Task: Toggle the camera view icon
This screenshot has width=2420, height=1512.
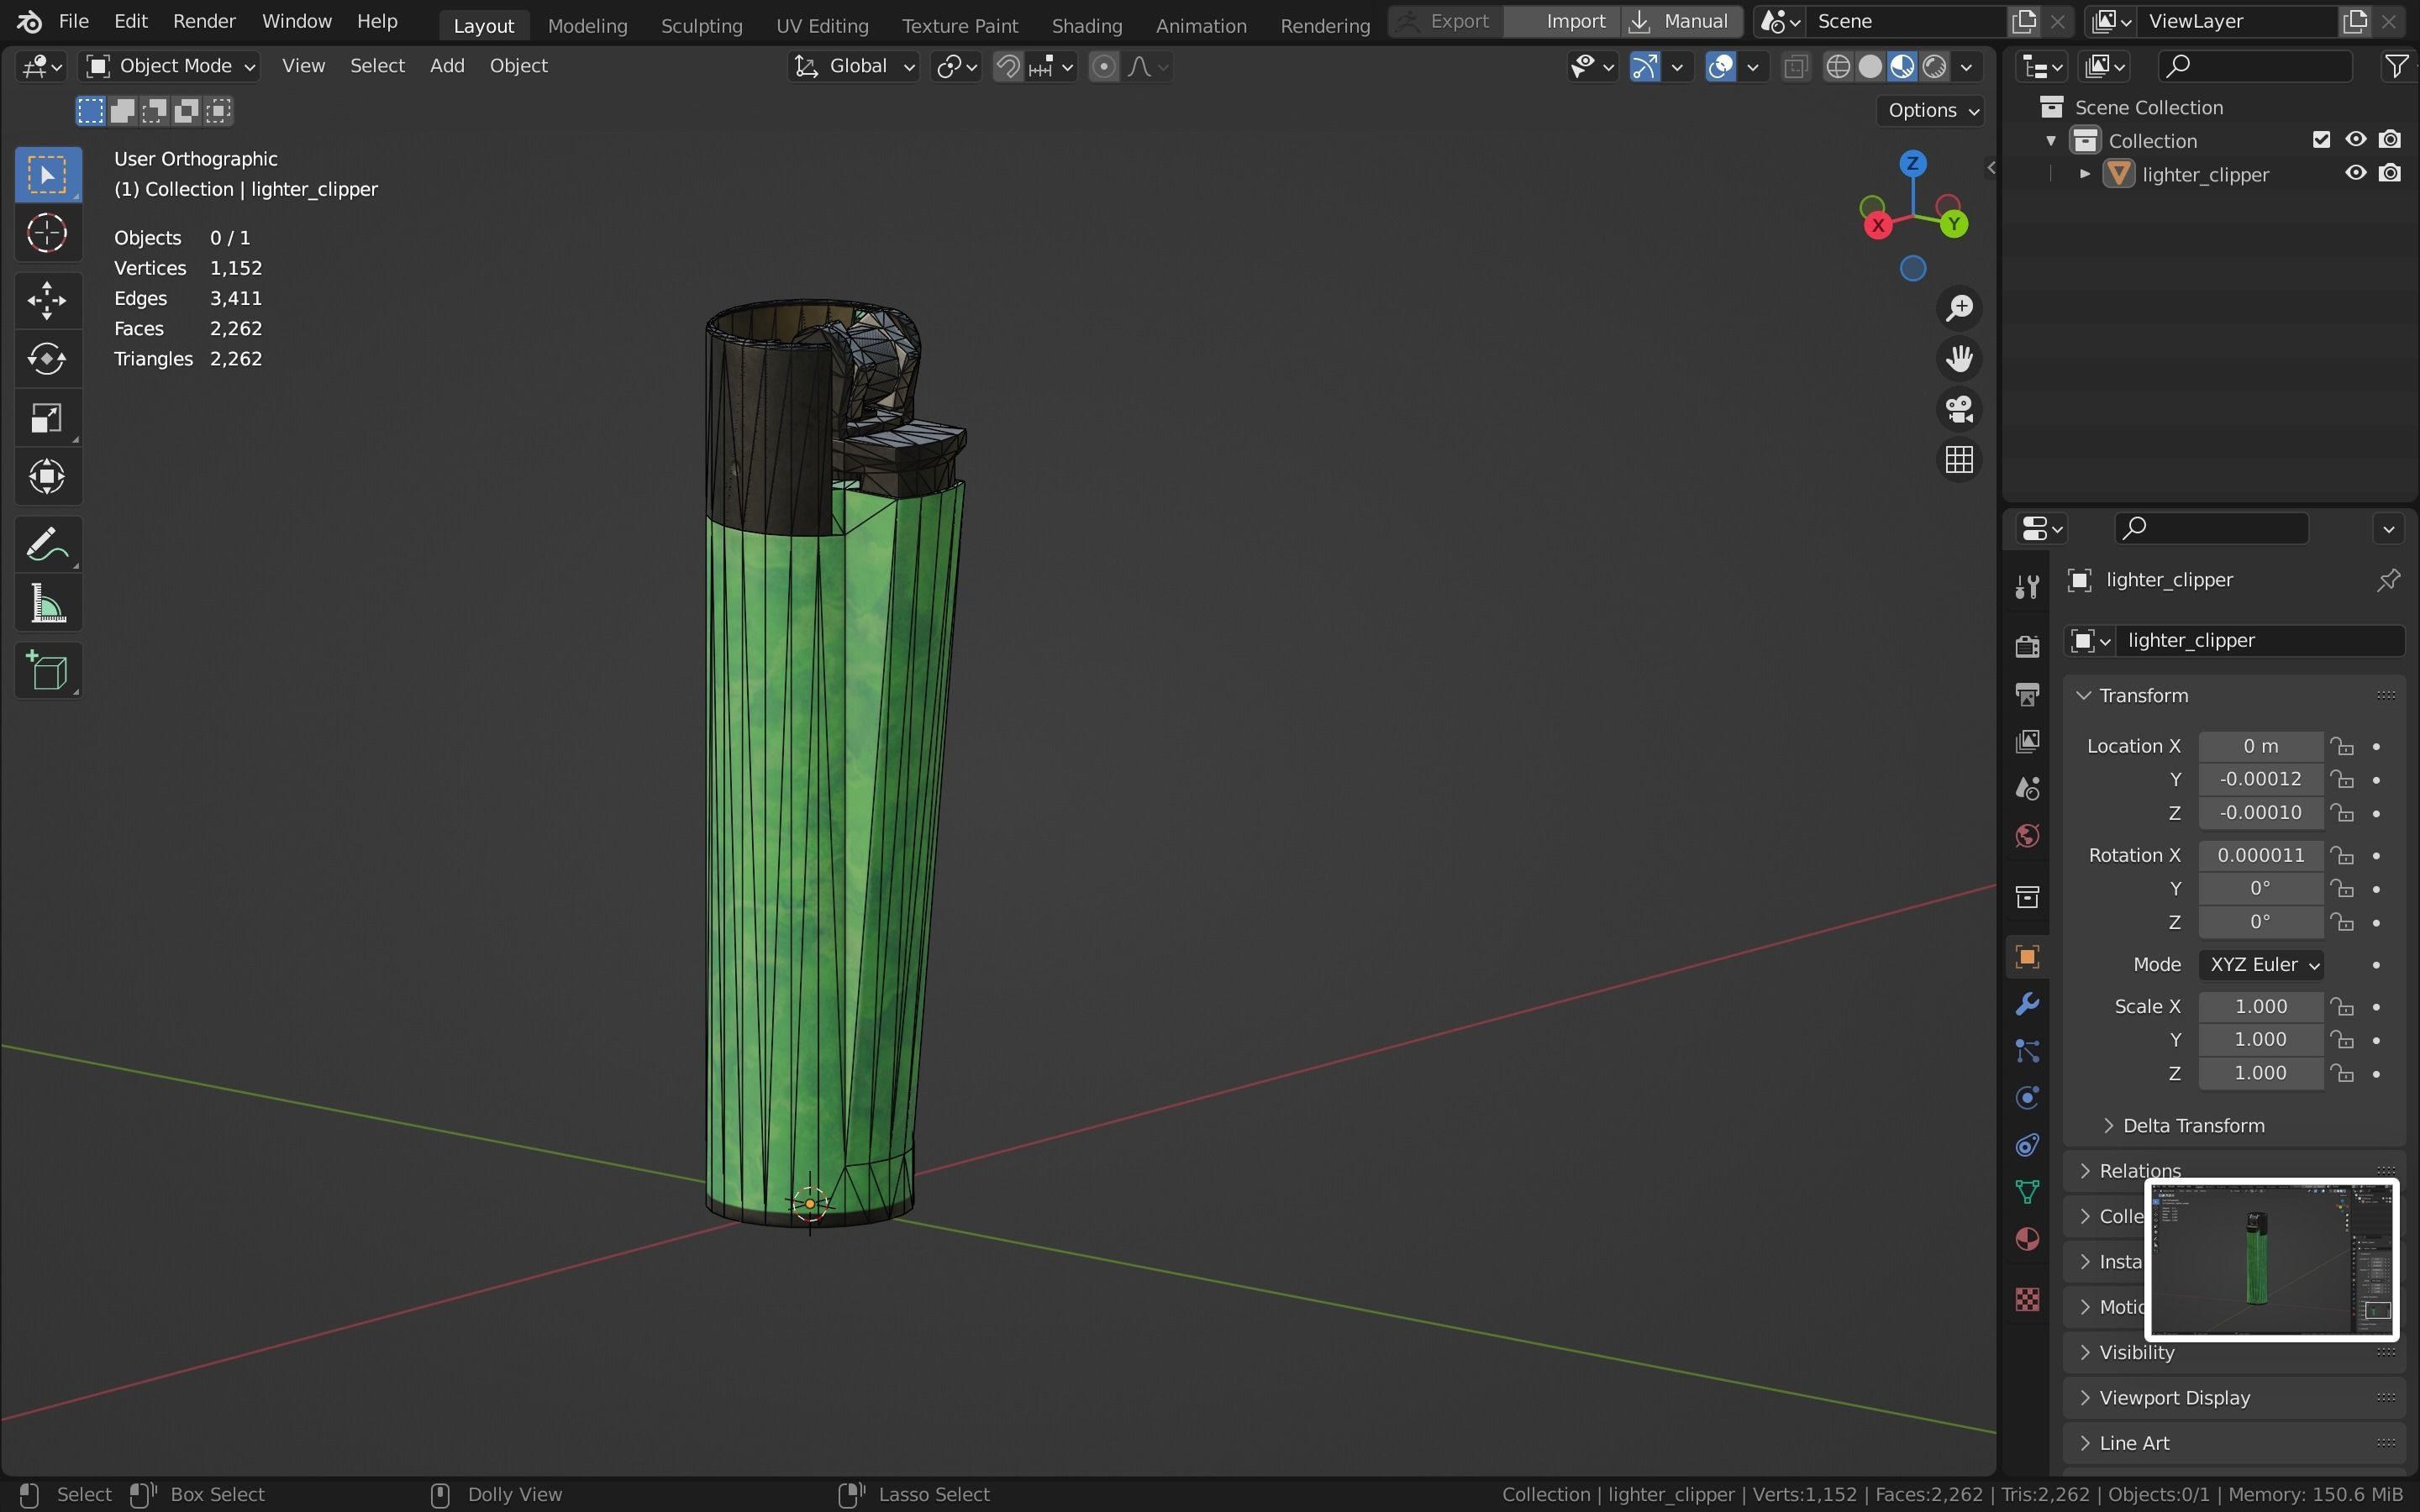Action: [1959, 409]
